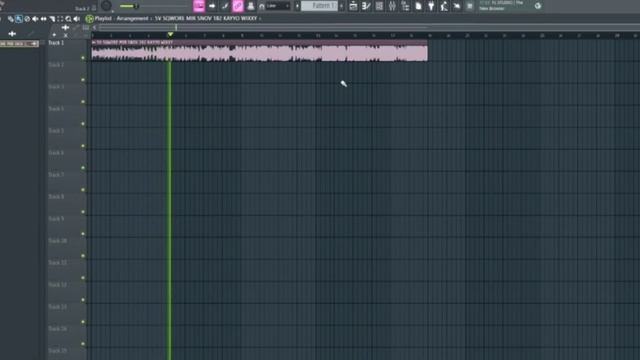Click the small X icon above track headers
This screenshot has height=360, width=640.
pos(66,35)
